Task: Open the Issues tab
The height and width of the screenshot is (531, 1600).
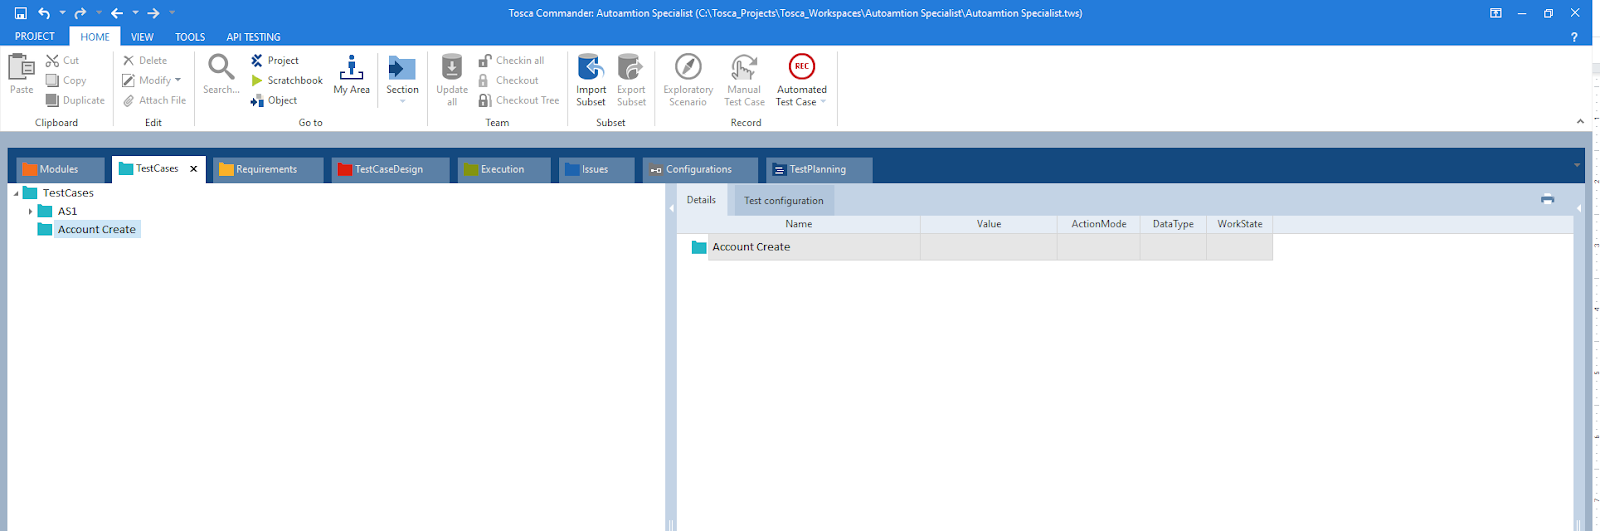Action: click(x=596, y=169)
